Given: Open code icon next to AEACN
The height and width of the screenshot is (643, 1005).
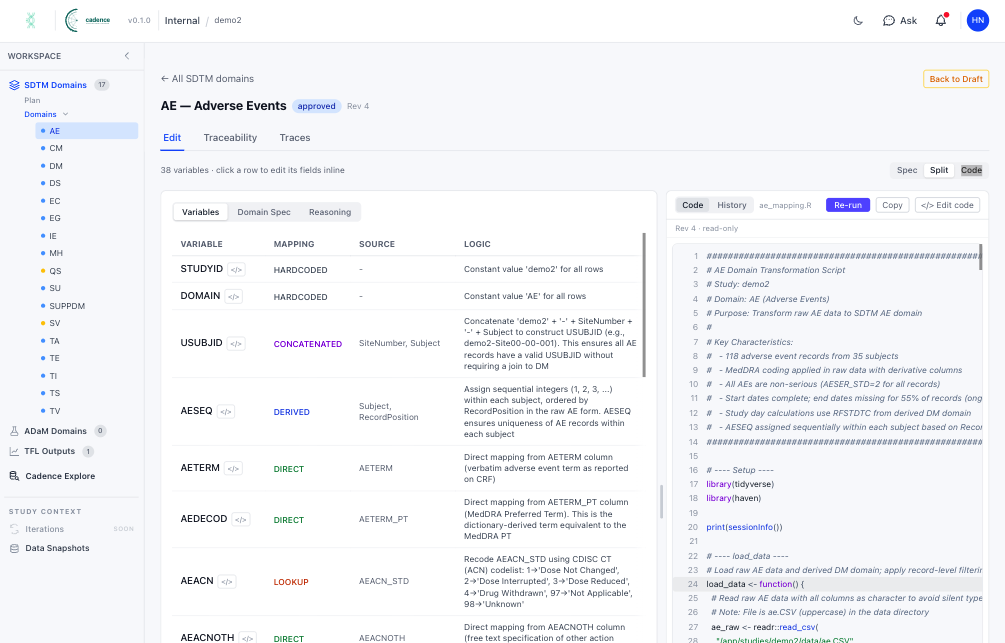Looking at the screenshot, I should [227, 581].
